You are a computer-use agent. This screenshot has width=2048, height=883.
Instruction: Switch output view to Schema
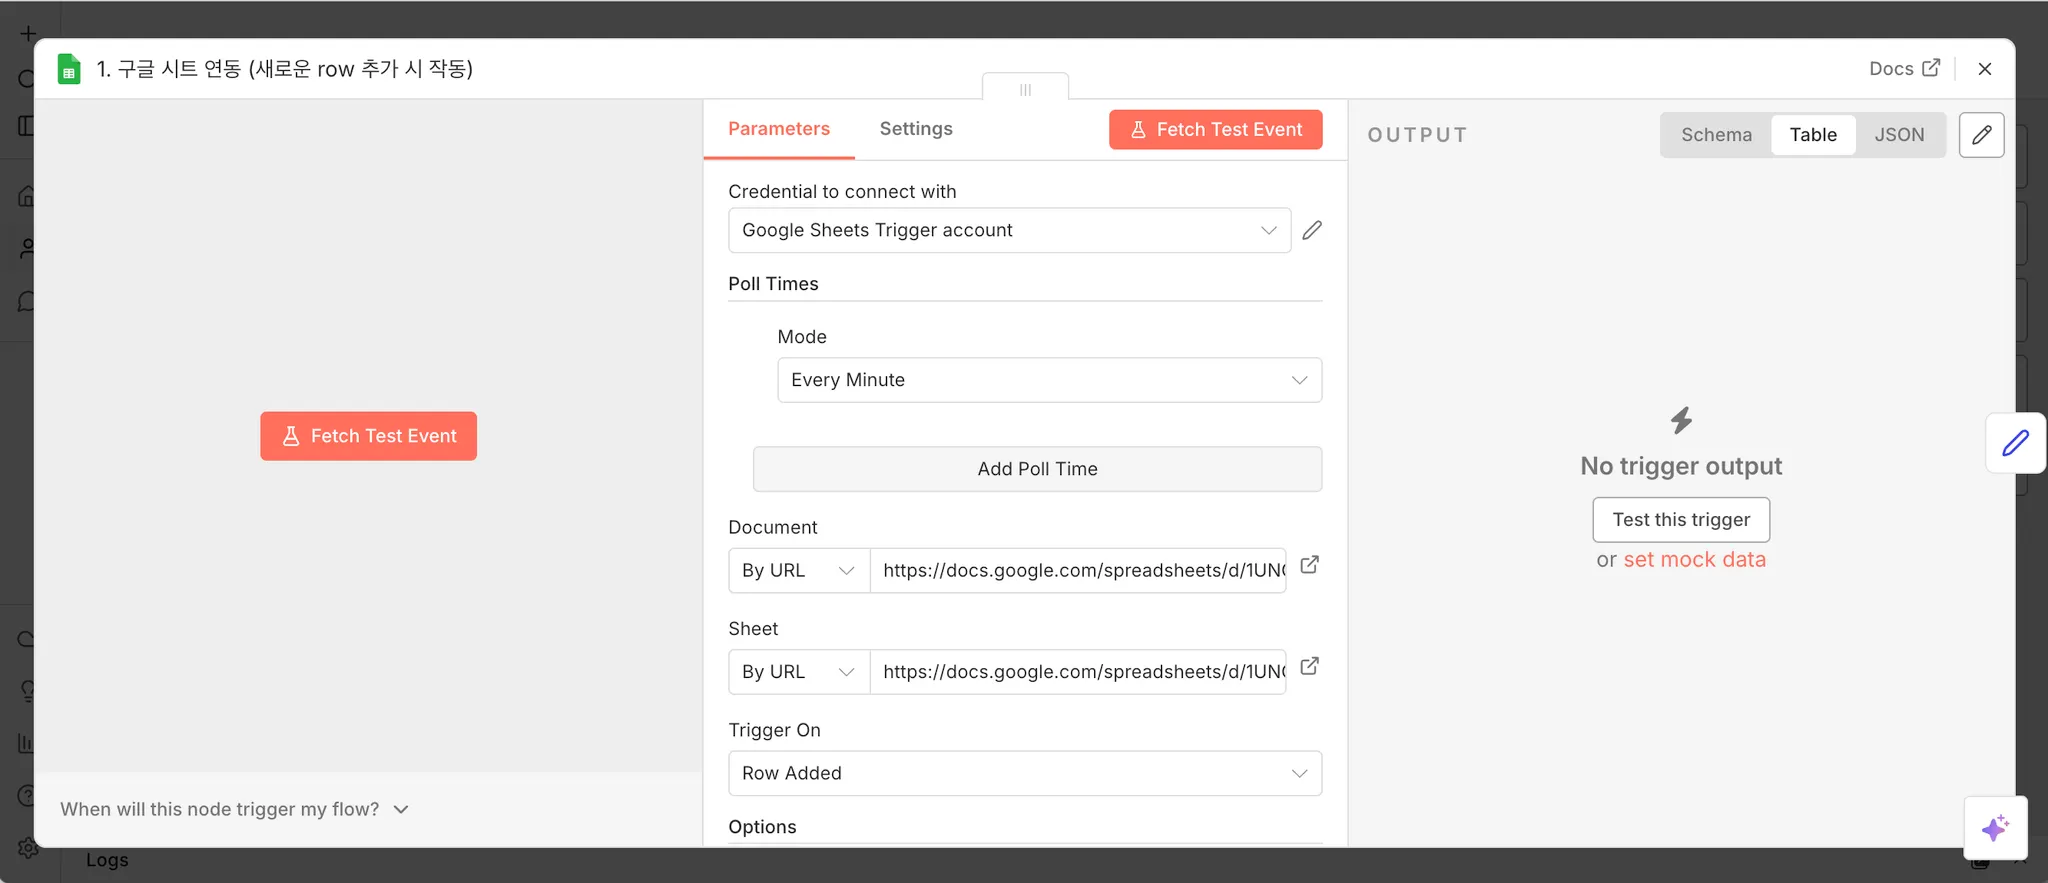pos(1716,135)
